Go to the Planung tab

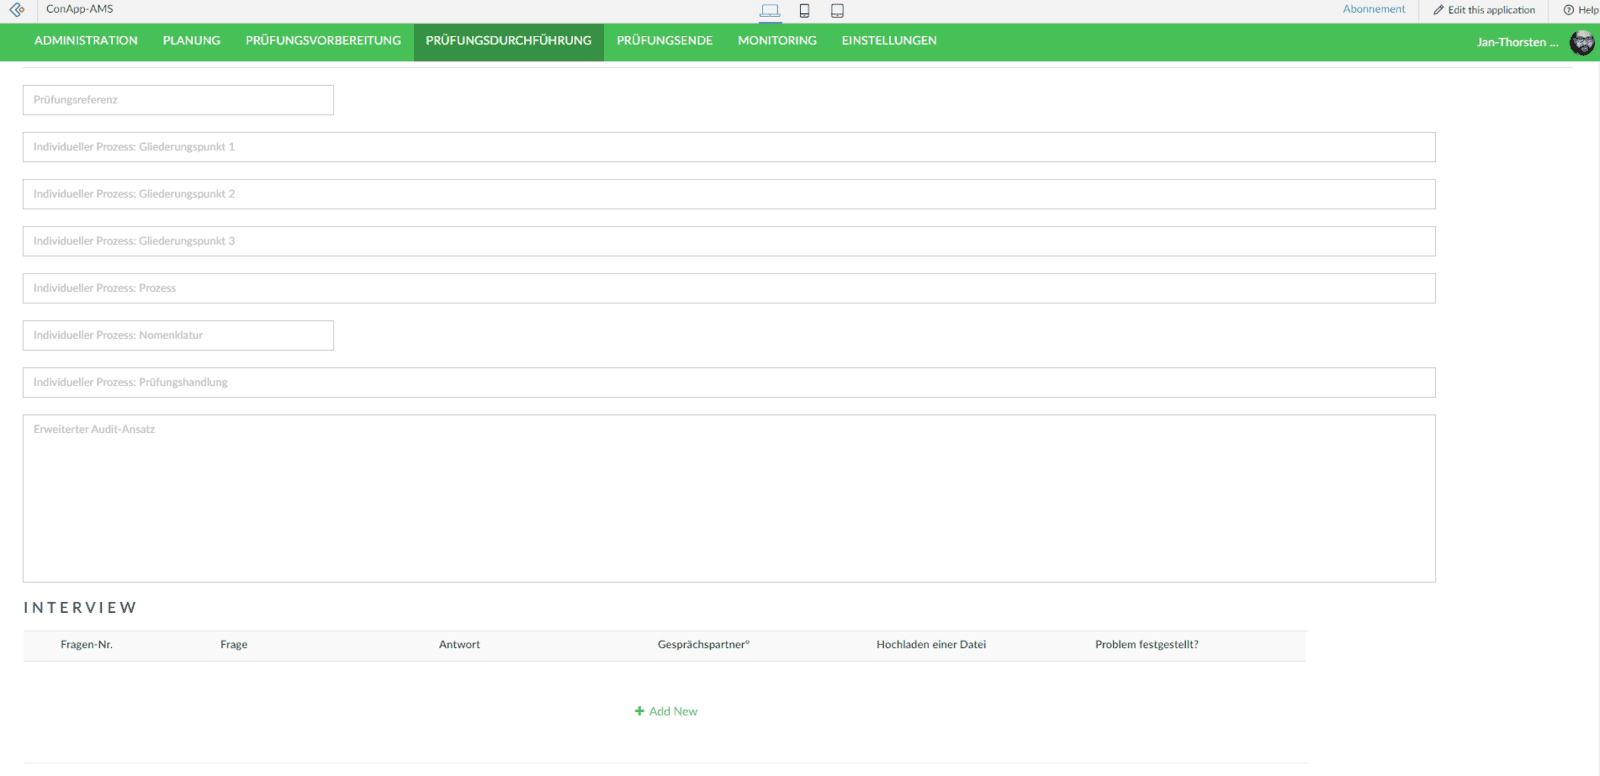click(x=191, y=41)
